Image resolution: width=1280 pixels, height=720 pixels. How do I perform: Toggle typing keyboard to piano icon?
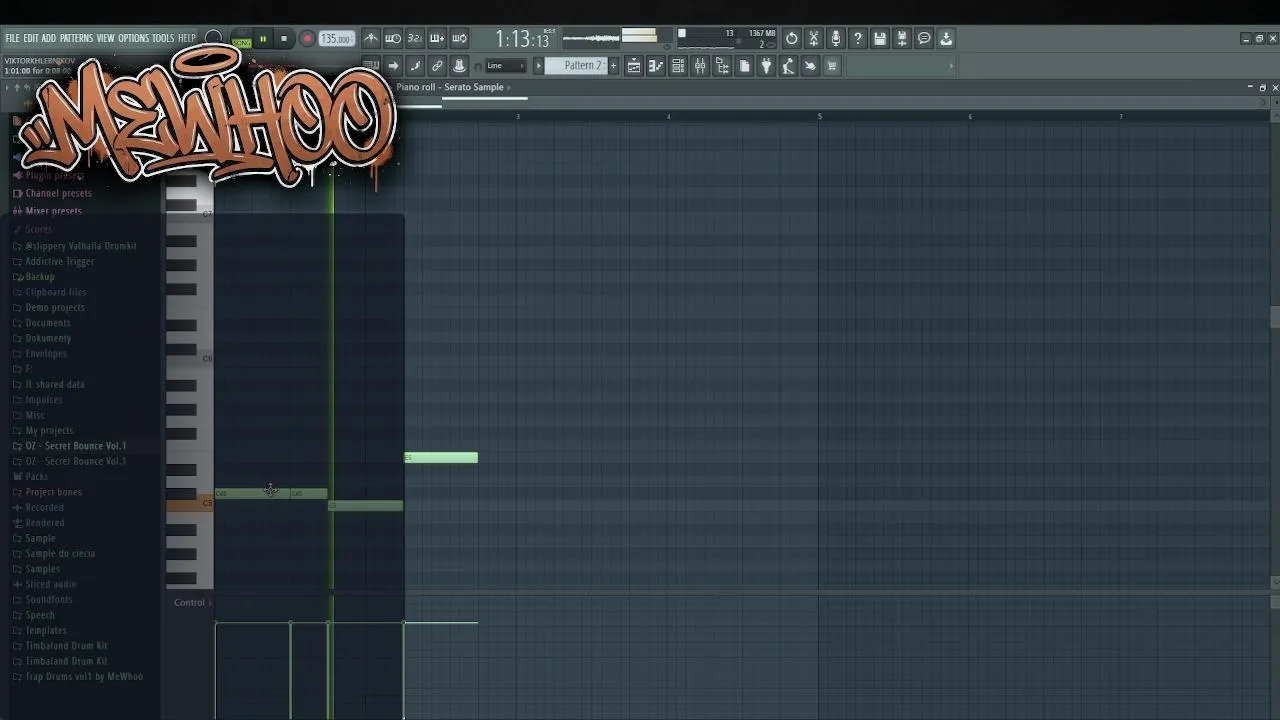tap(371, 66)
